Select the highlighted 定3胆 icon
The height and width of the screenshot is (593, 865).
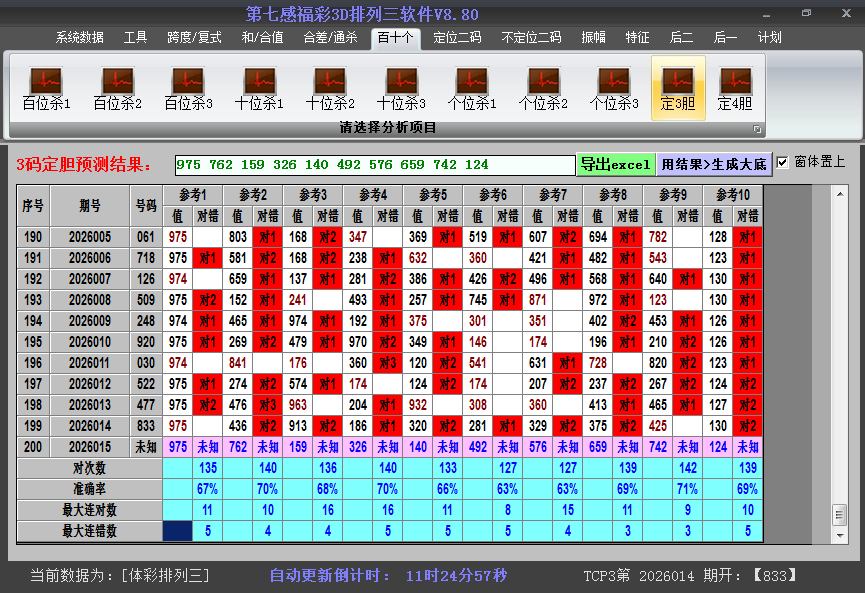point(678,88)
